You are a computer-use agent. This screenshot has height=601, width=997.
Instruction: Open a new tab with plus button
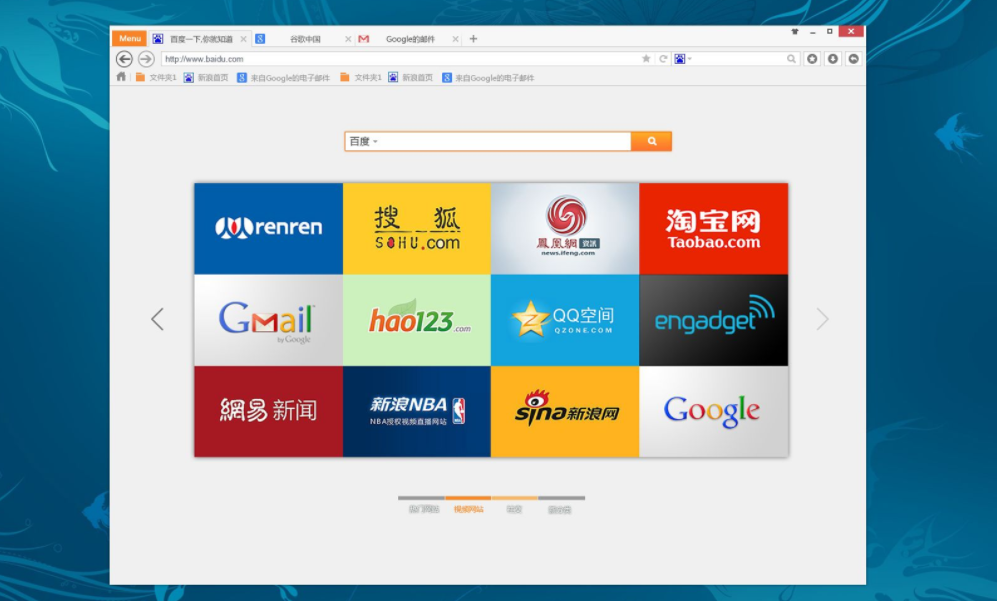pos(473,39)
